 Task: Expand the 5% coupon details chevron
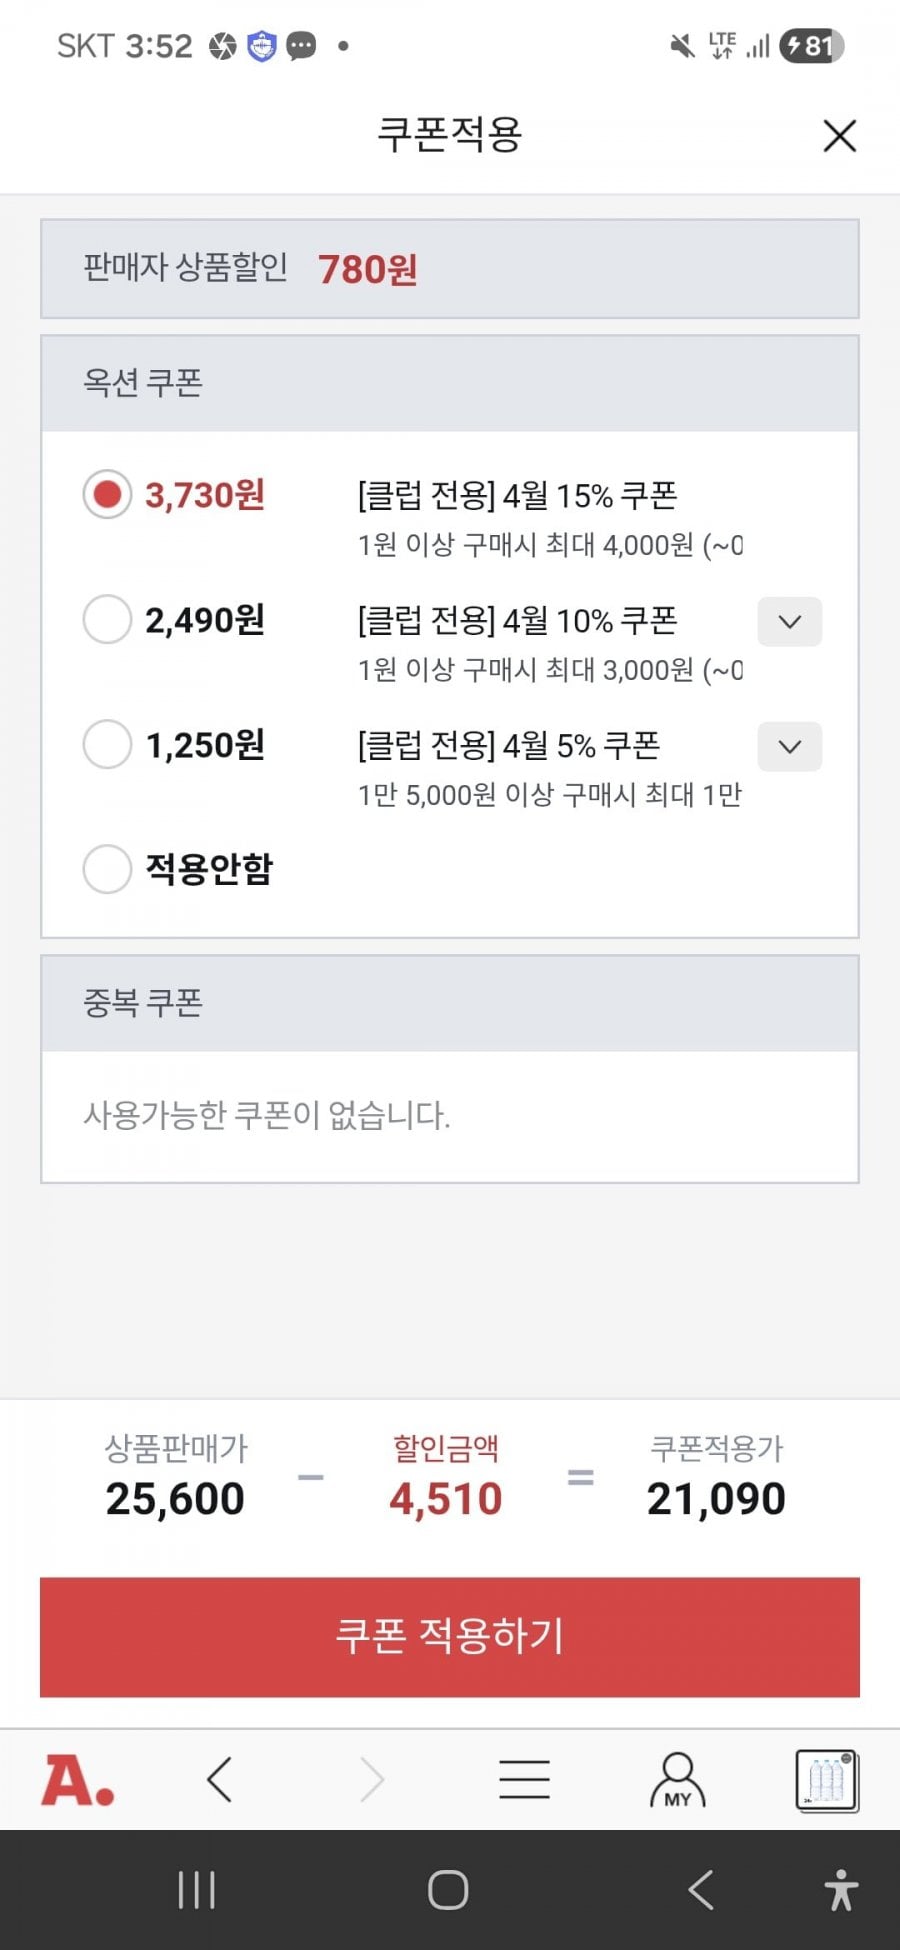[789, 747]
